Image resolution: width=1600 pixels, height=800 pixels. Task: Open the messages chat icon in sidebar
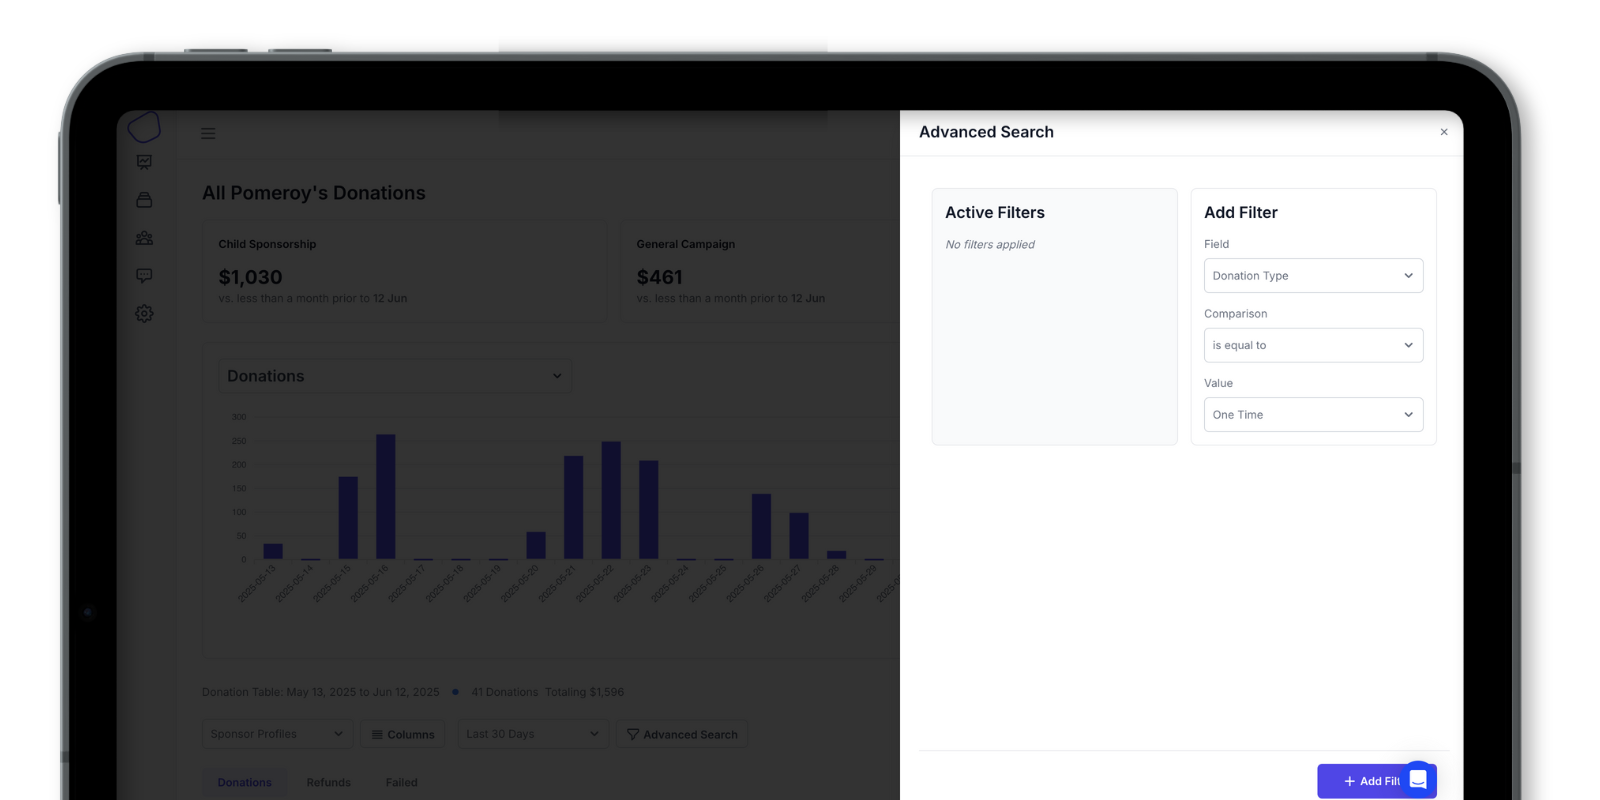(x=144, y=275)
